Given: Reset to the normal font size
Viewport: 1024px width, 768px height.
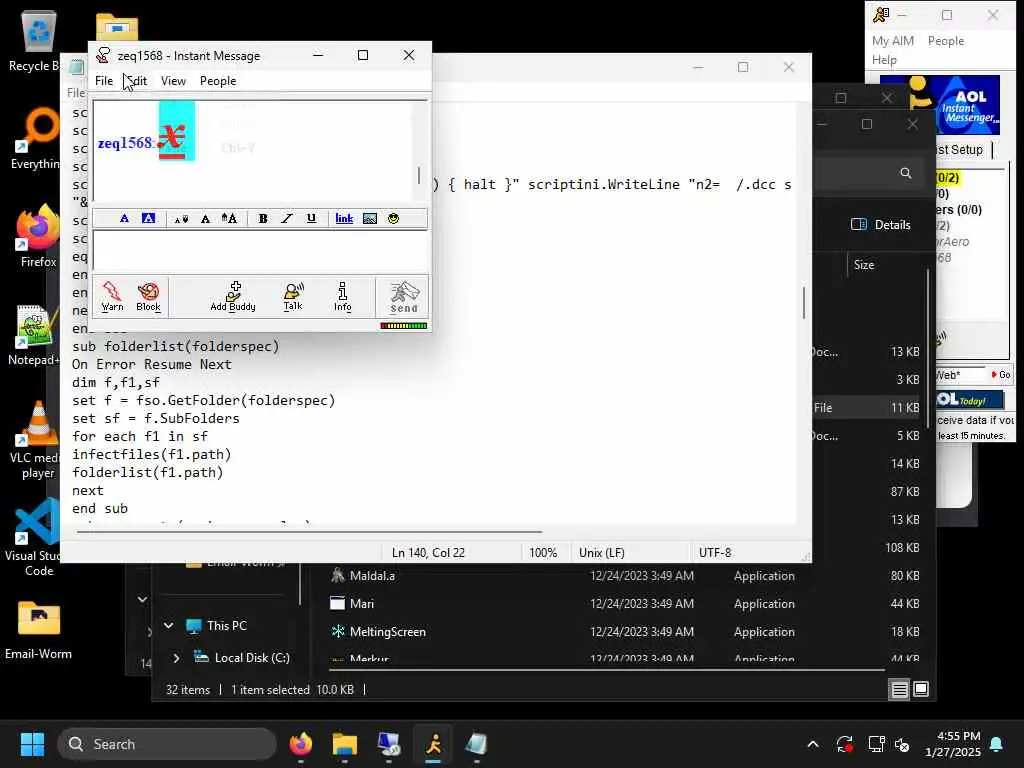Looking at the screenshot, I should click(205, 219).
